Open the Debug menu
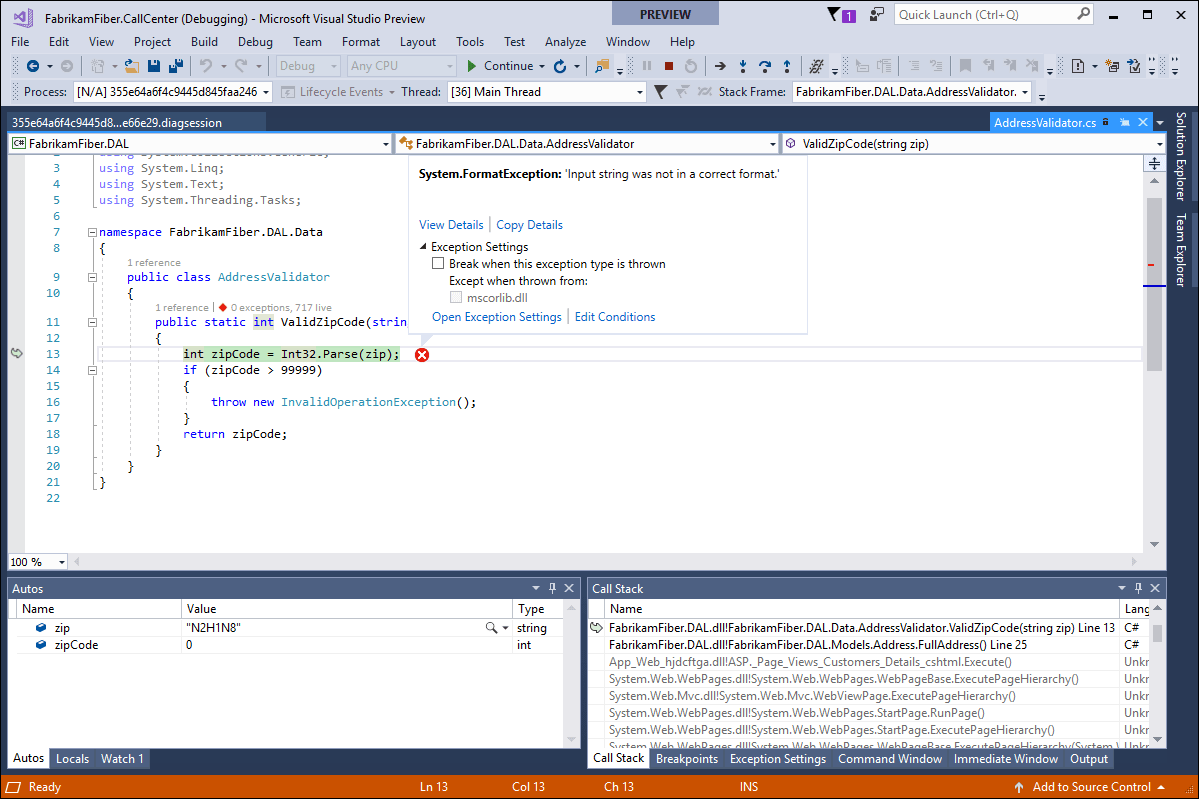 pos(255,42)
